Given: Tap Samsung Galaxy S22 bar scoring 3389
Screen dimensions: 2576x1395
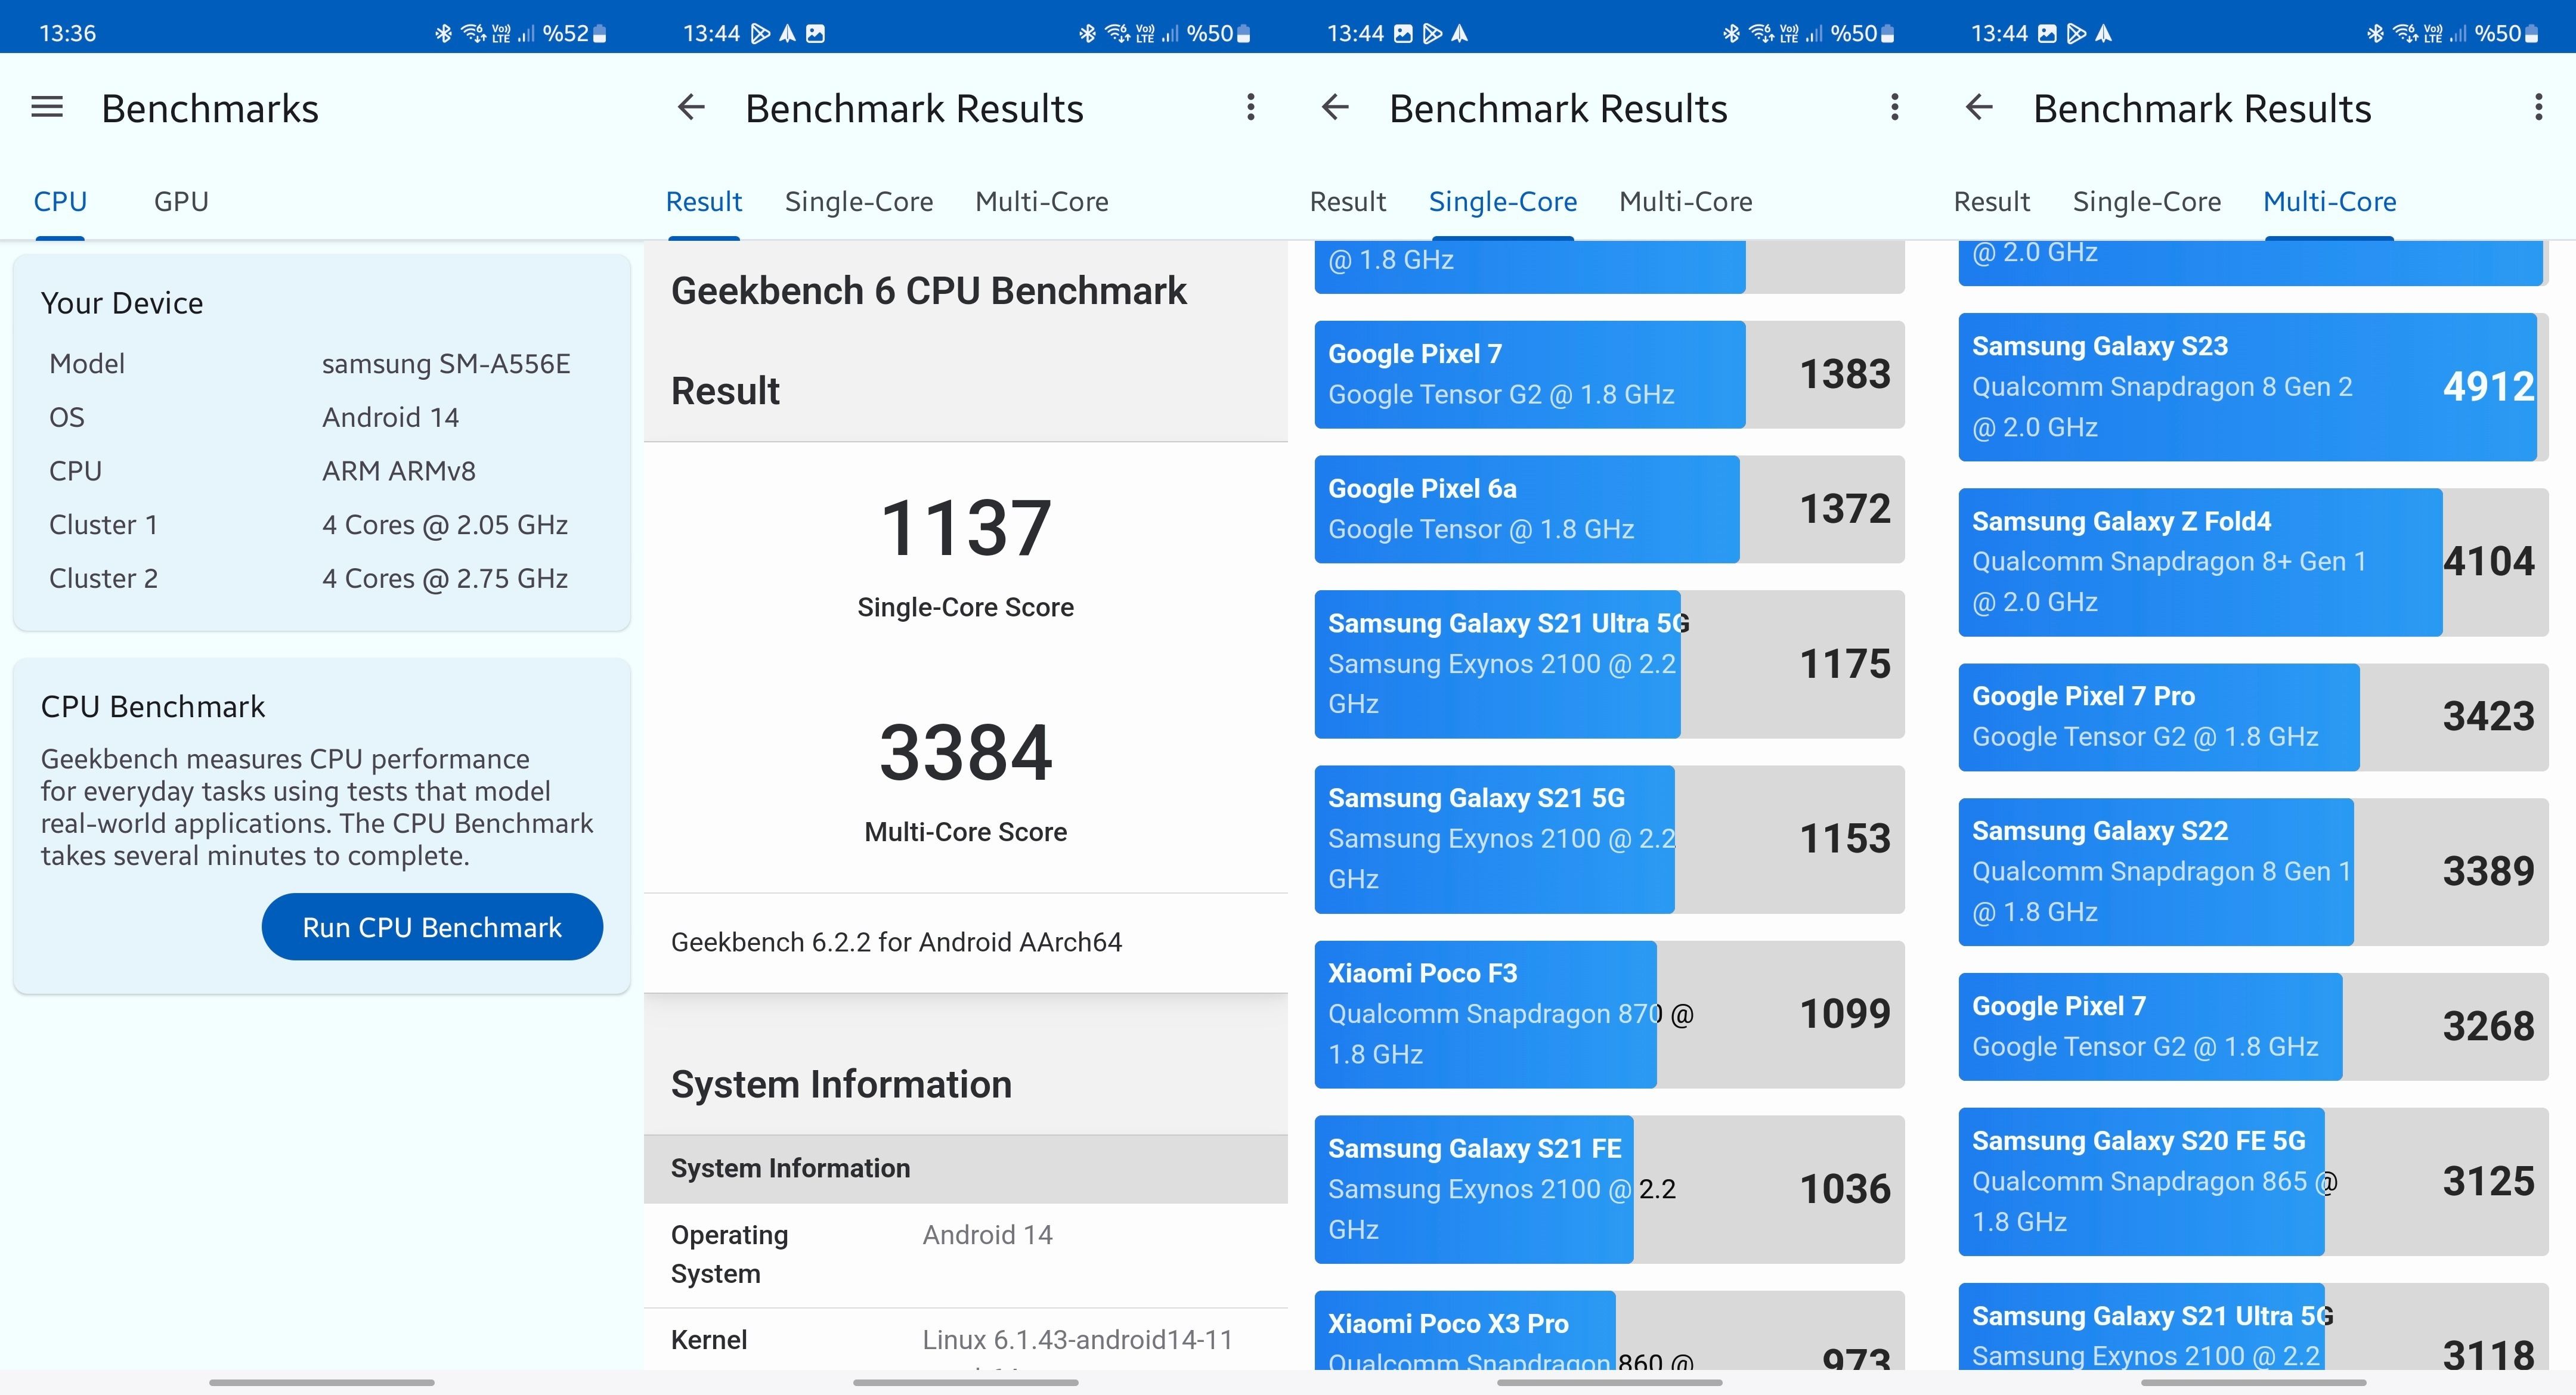Looking at the screenshot, I should 2253,872.
